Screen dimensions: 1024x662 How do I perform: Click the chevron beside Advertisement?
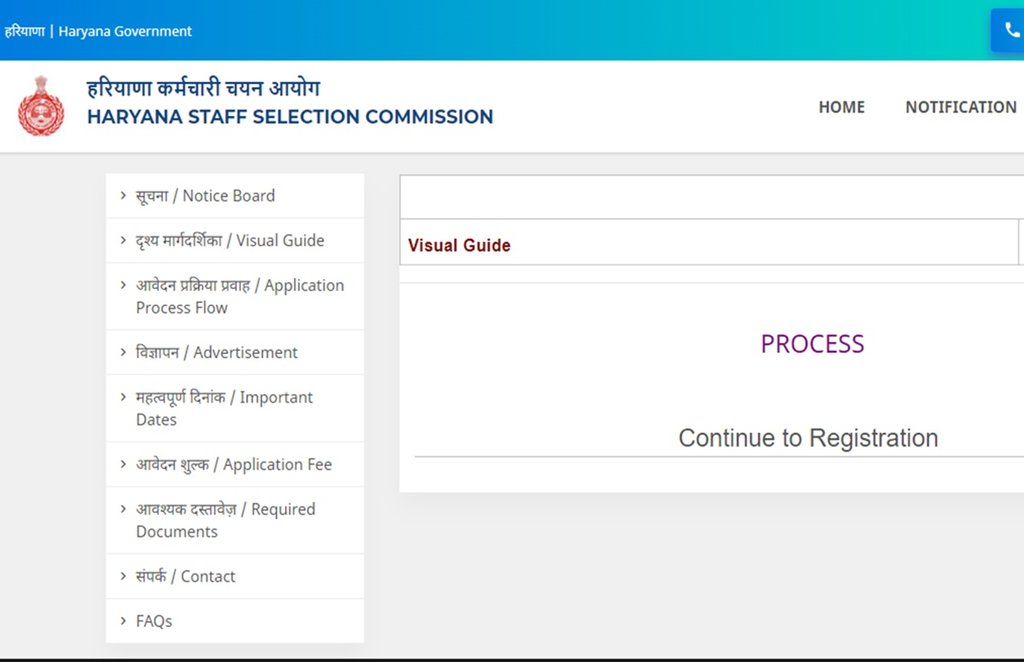pos(123,352)
